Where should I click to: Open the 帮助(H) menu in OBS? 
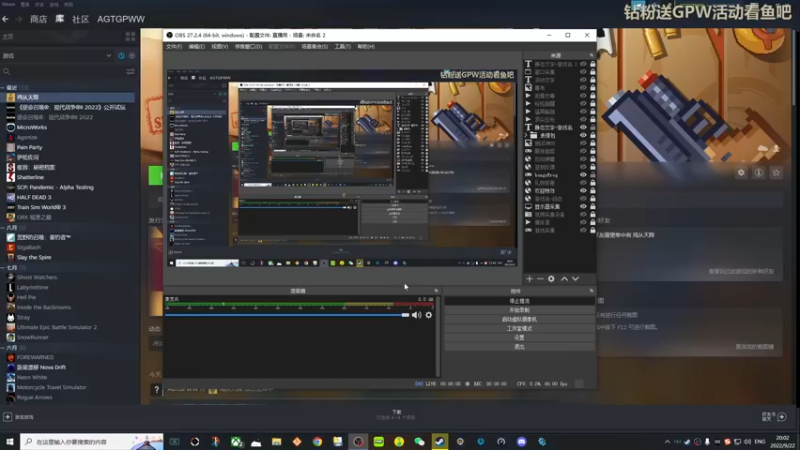pyautogui.click(x=366, y=46)
